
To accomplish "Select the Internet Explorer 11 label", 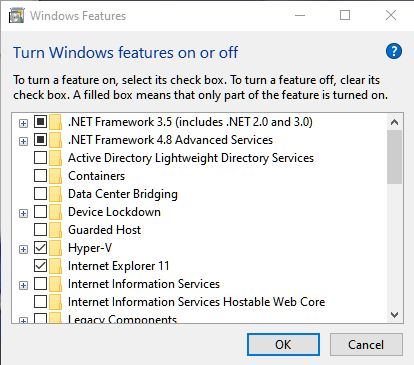I will 119,266.
